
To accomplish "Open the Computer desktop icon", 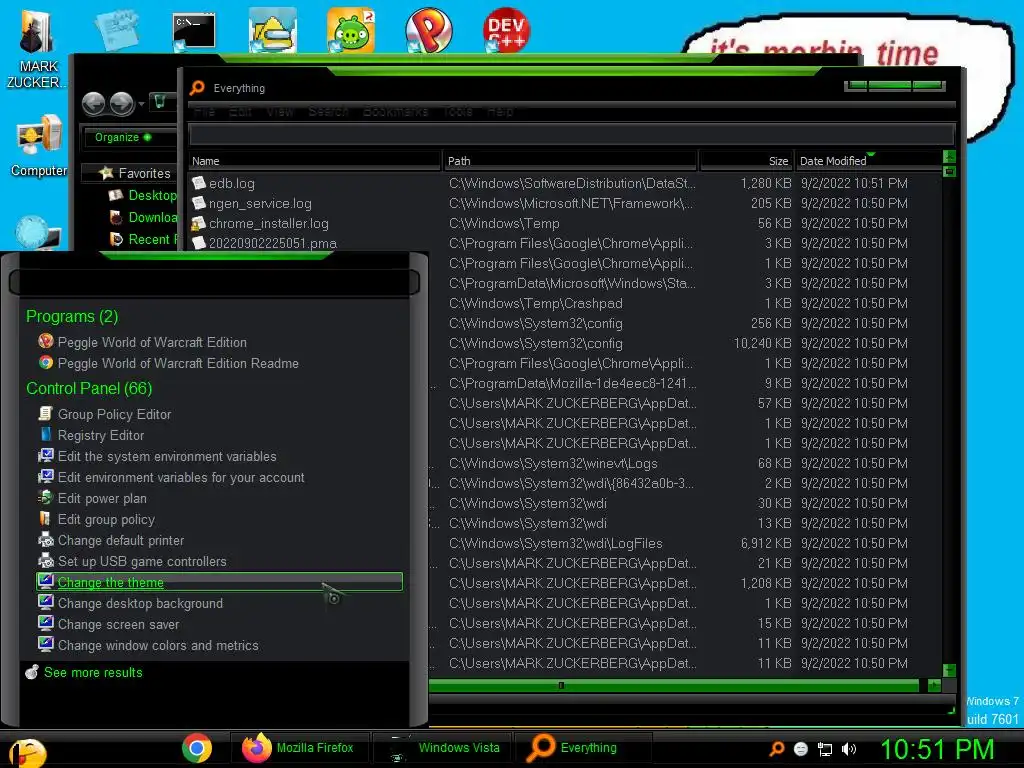I will click(39, 146).
